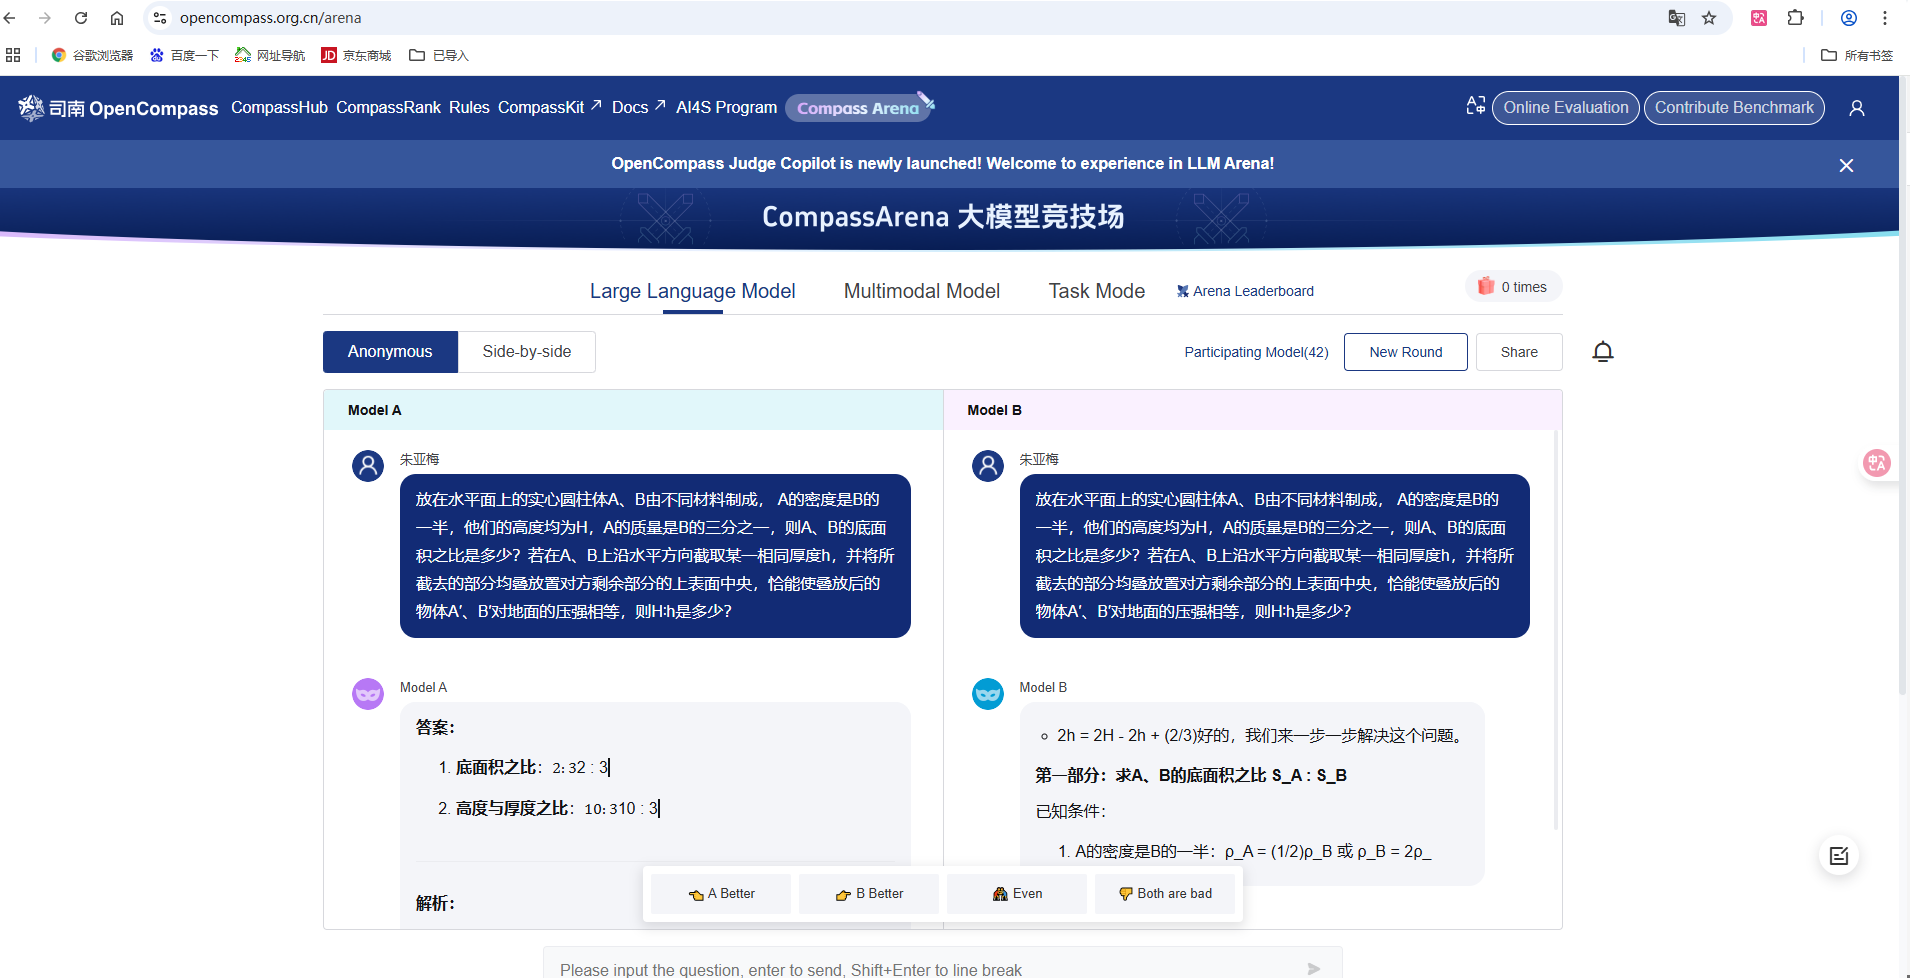Click the notification bell next to Share
The width and height of the screenshot is (1910, 978).
[1603, 351]
